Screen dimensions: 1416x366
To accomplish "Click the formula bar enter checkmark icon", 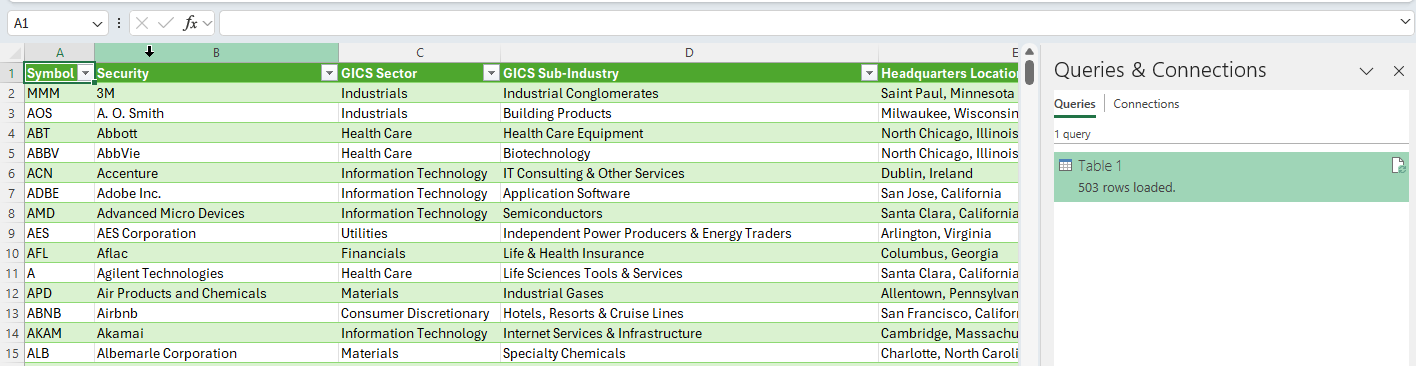I will coord(166,23).
